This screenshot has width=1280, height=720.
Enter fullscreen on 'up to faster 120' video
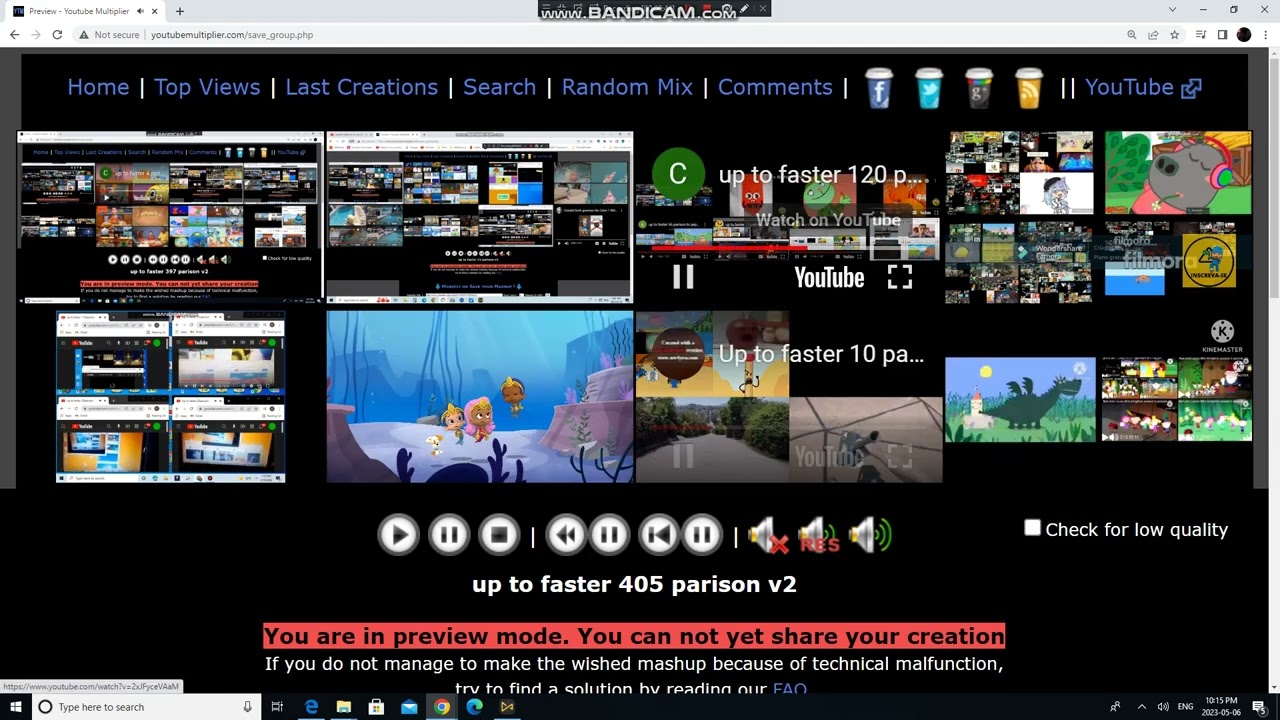point(900,277)
